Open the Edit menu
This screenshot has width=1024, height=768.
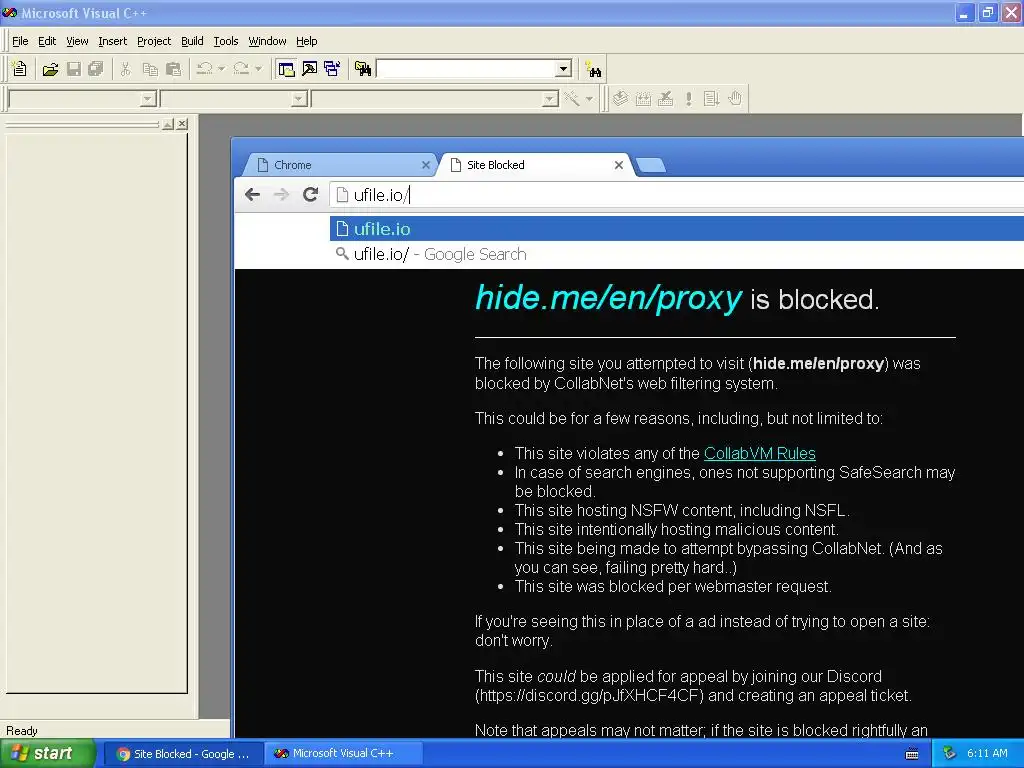[x=47, y=41]
